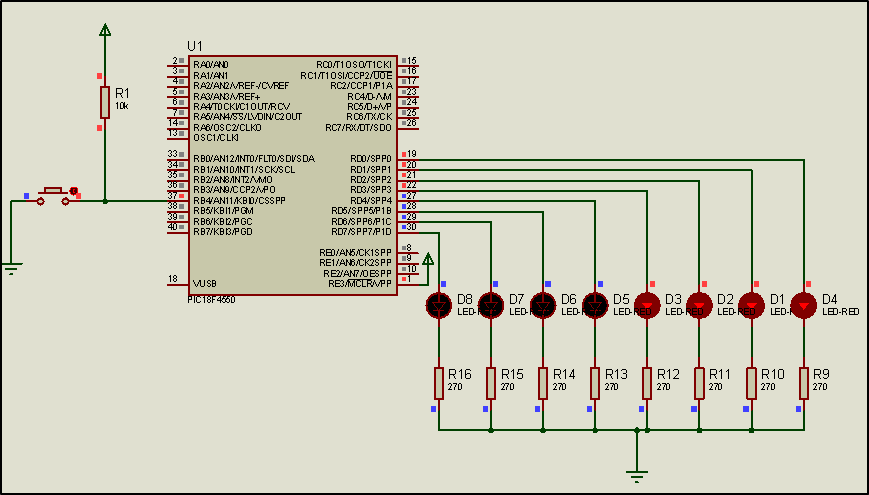Select the lit LED D1

[750, 305]
